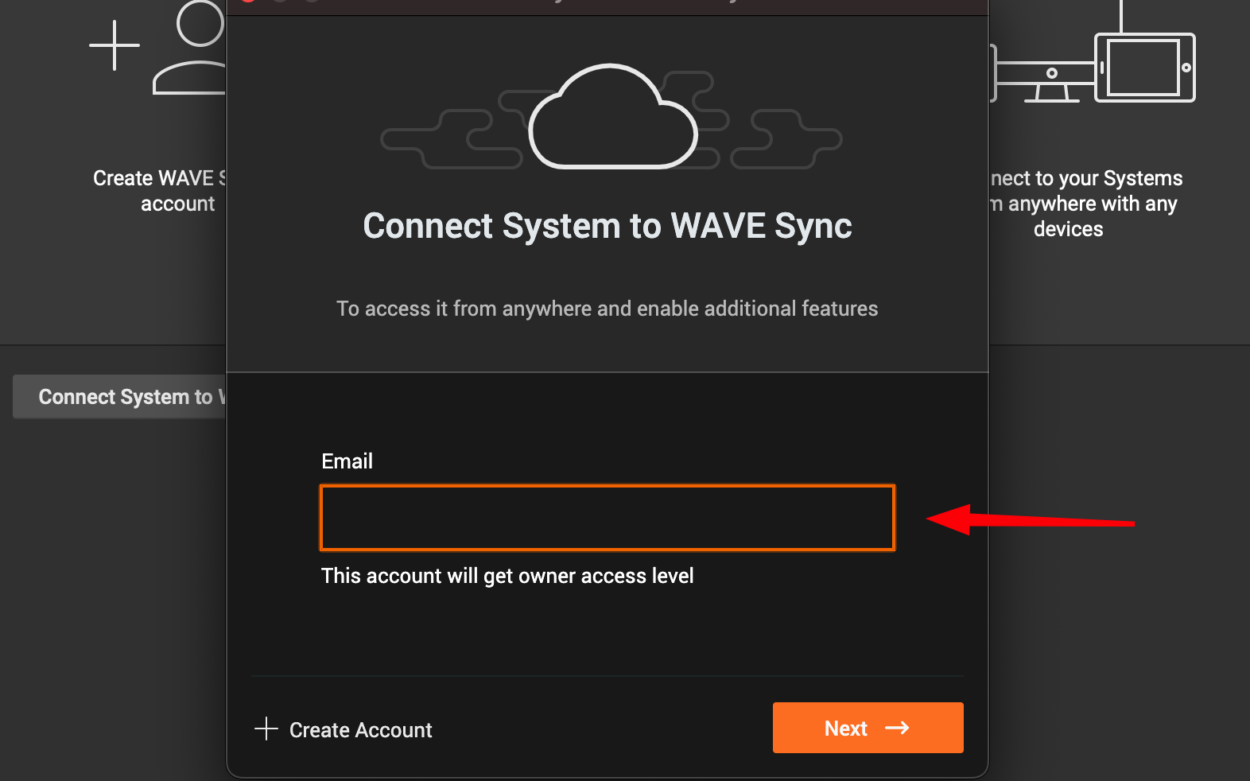Click "Create WAVE" account caption in background window
The image size is (1250, 781).
pyautogui.click(x=160, y=191)
